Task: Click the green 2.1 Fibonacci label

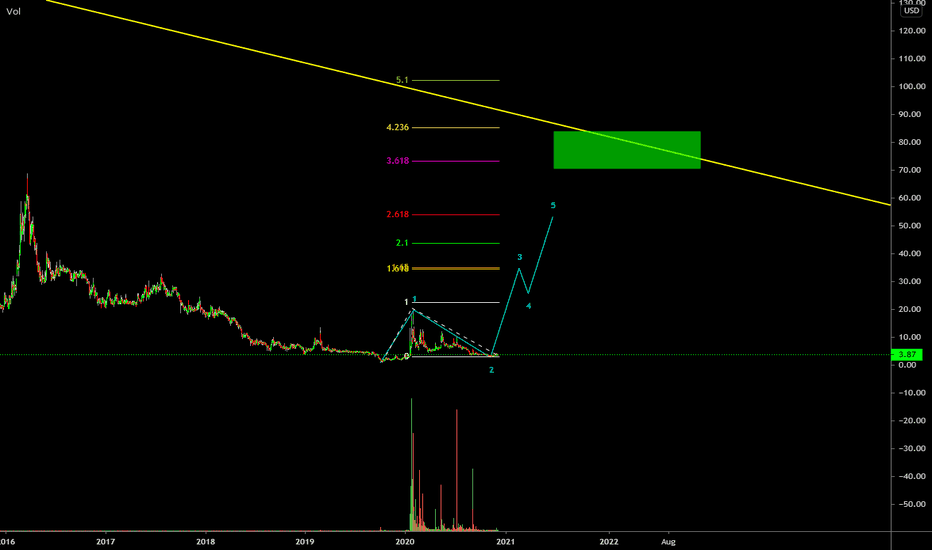Action: click(x=402, y=243)
